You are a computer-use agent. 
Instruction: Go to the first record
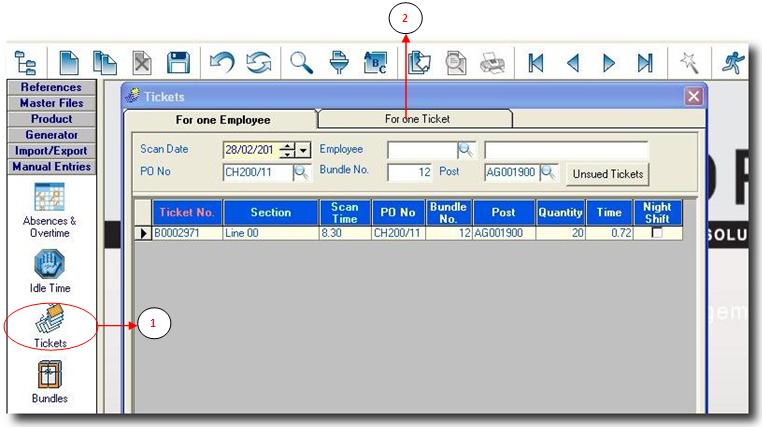537,62
